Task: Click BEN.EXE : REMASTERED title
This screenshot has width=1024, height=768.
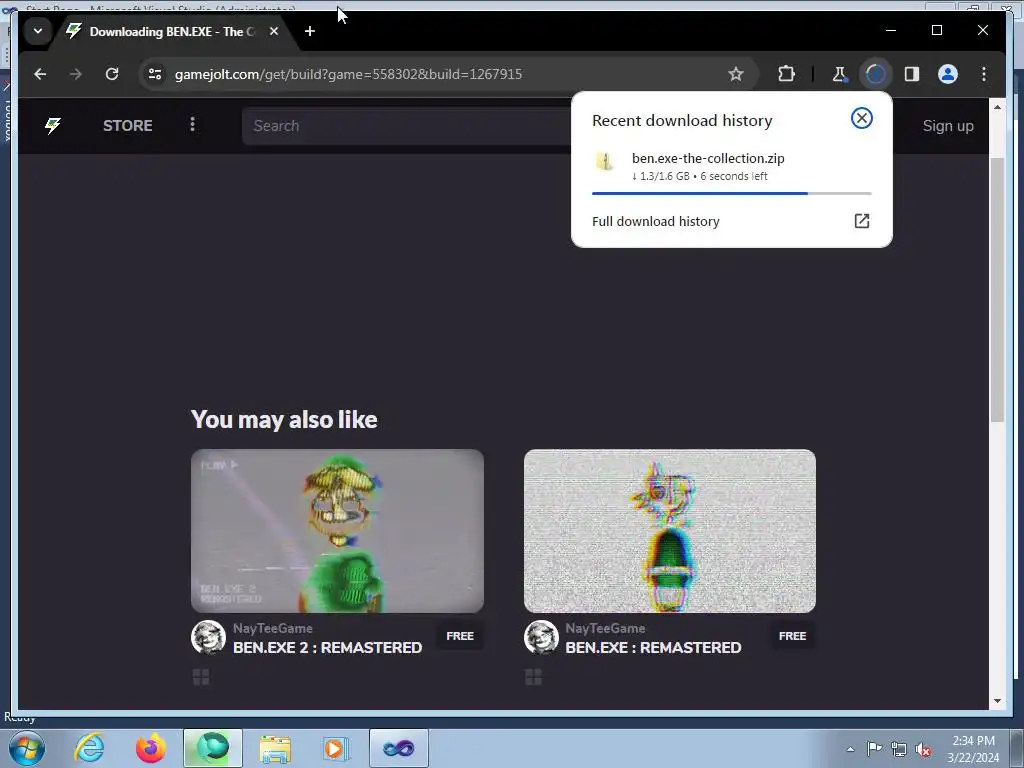Action: click(653, 647)
